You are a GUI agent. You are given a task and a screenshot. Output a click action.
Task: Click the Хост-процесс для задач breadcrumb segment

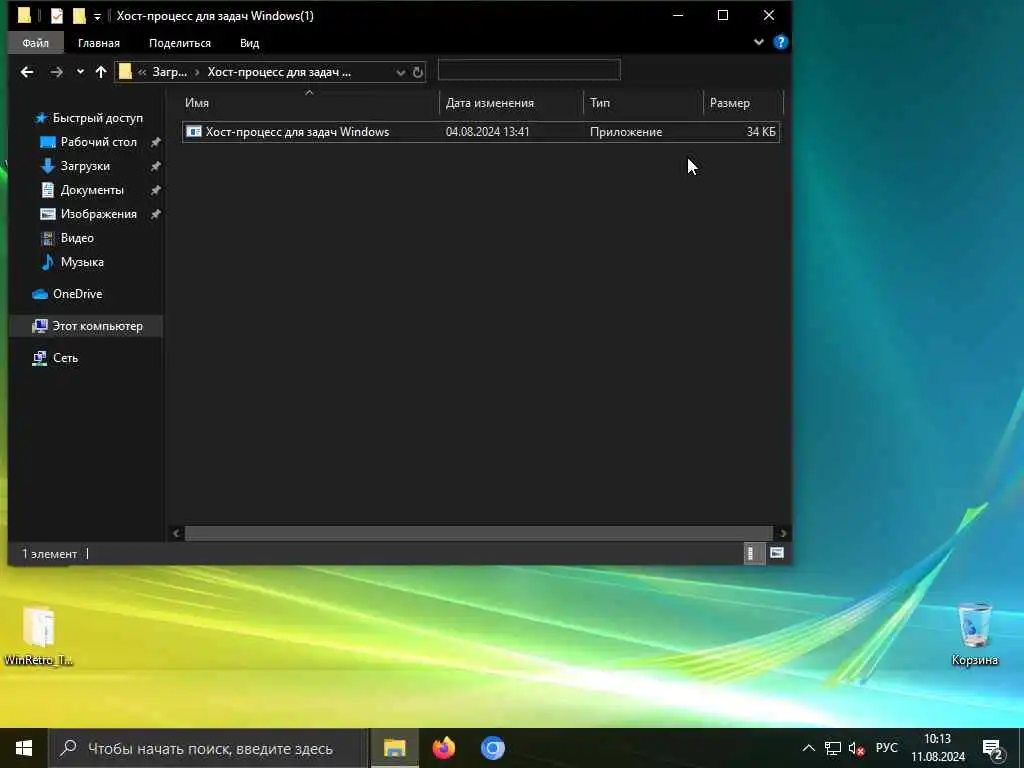coord(279,72)
